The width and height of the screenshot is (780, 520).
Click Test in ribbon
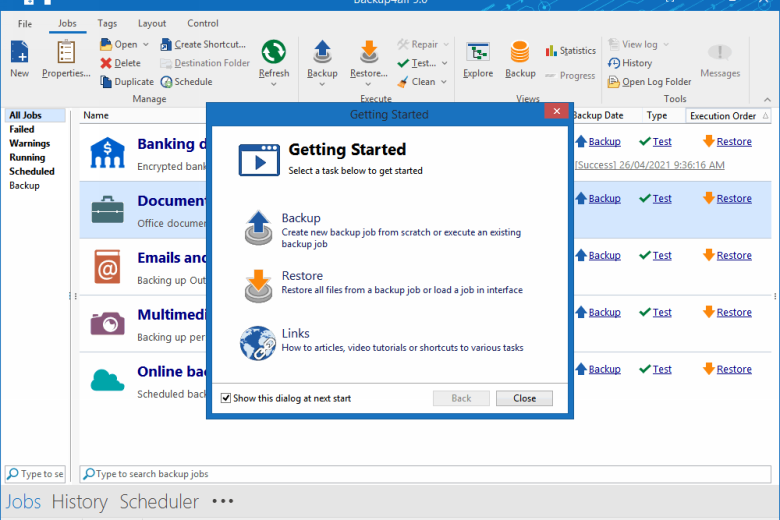point(417,63)
